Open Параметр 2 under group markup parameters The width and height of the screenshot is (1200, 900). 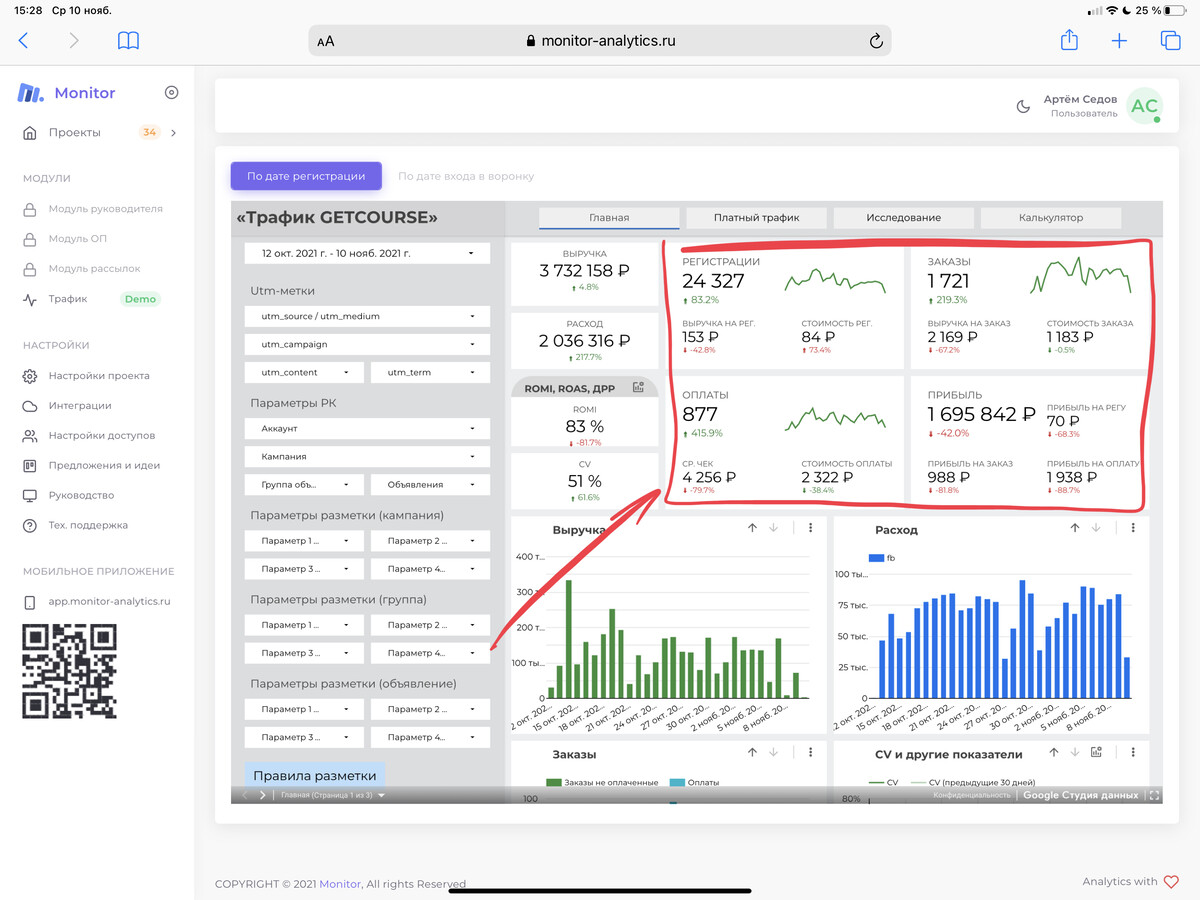tap(430, 625)
